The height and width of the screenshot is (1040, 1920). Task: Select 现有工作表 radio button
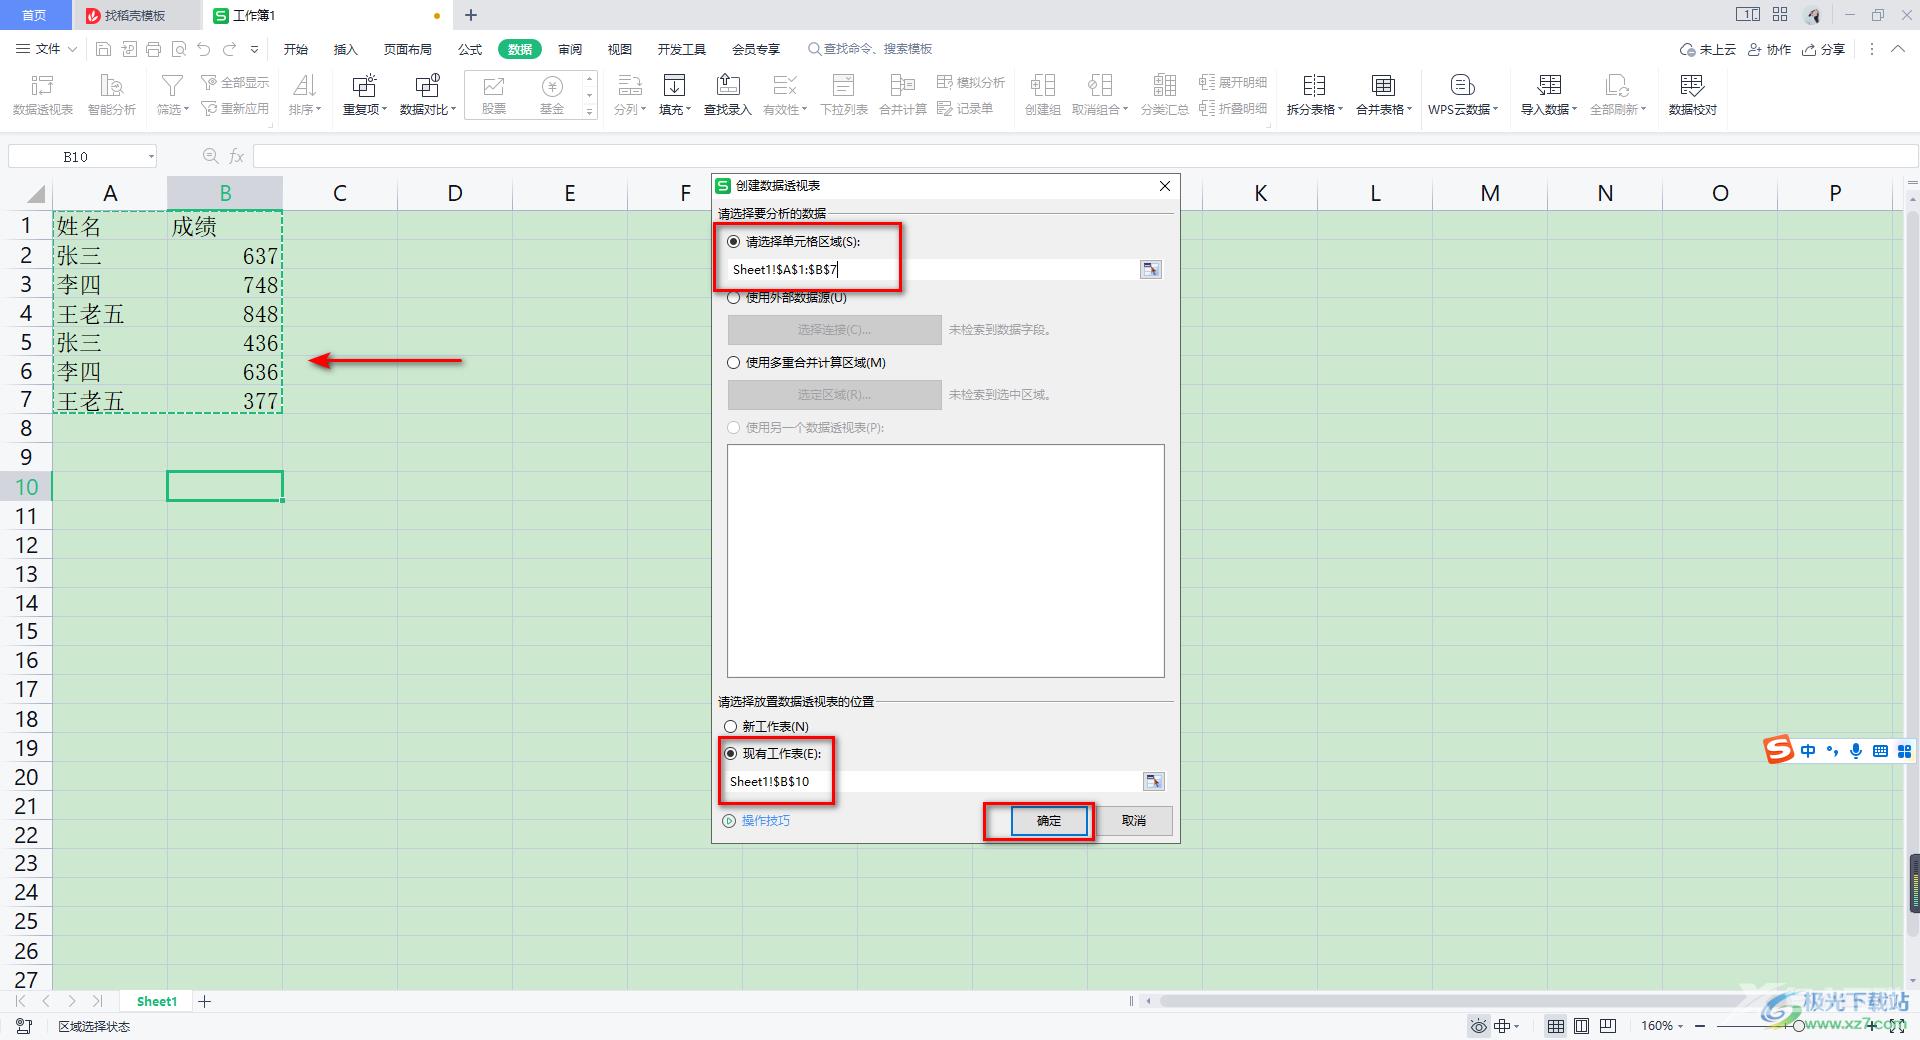(x=731, y=753)
